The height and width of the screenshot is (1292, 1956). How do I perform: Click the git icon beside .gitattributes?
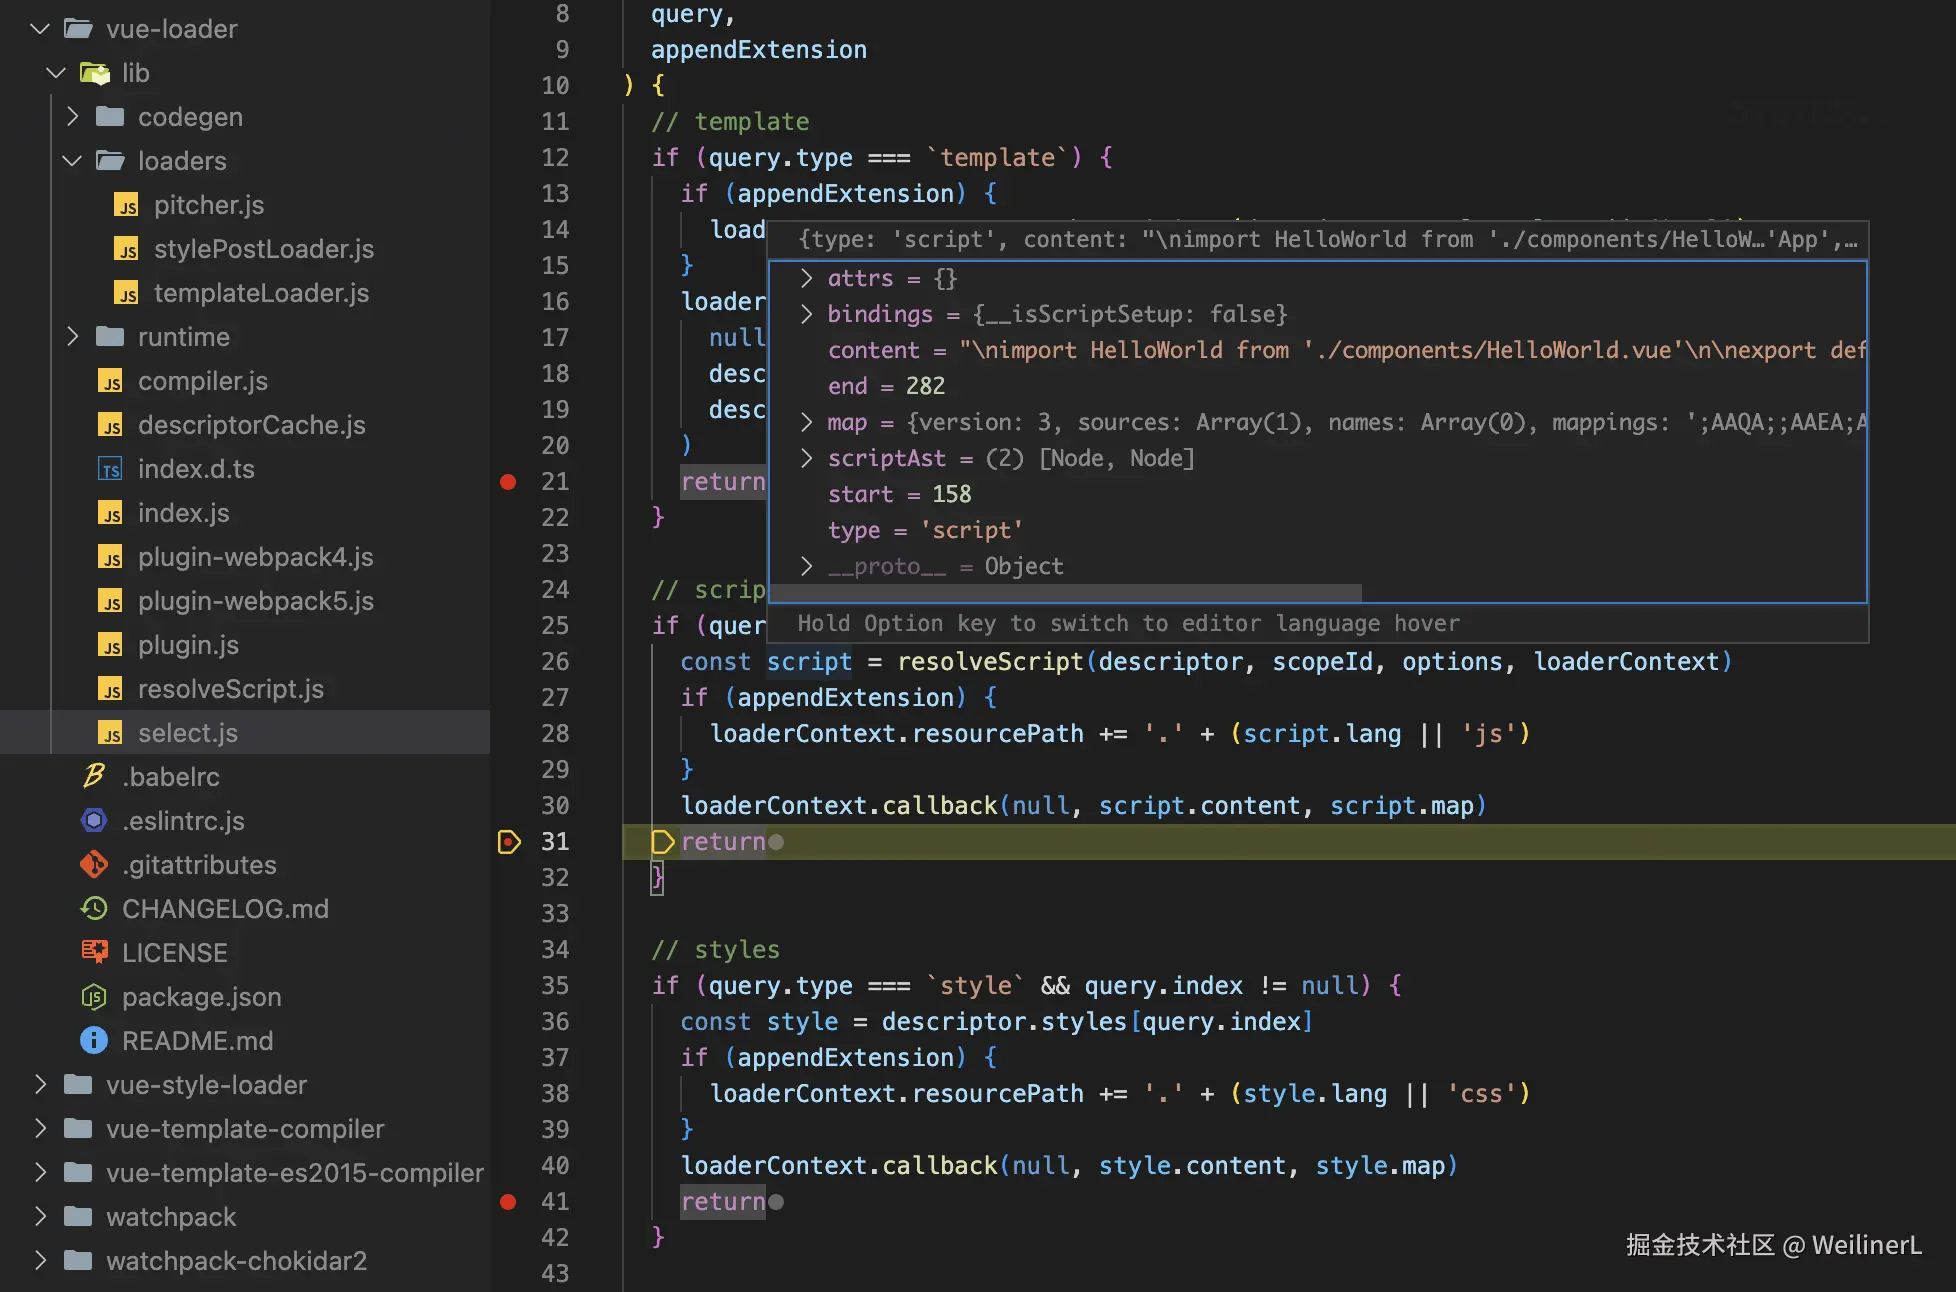(94, 864)
